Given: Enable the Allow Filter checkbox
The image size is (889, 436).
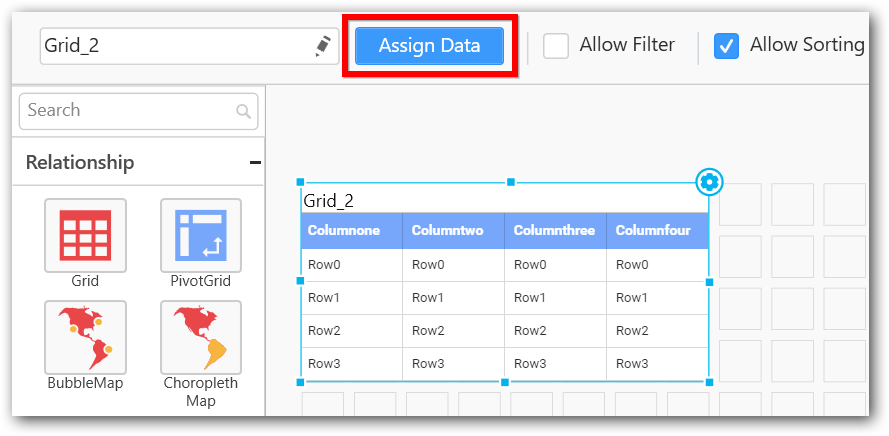Looking at the screenshot, I should click(x=556, y=46).
